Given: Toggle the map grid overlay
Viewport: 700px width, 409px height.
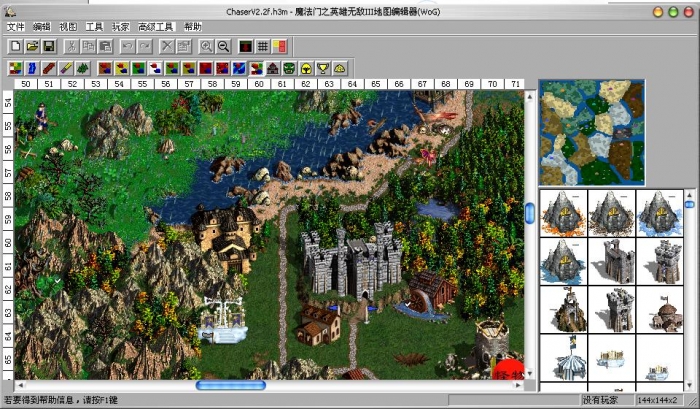Looking at the screenshot, I should pos(262,46).
